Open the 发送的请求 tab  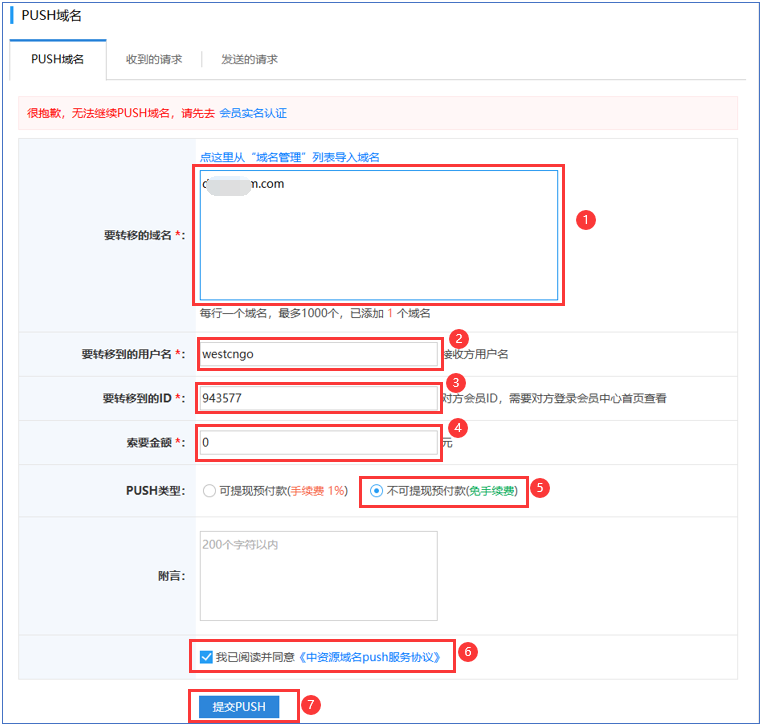pos(250,59)
